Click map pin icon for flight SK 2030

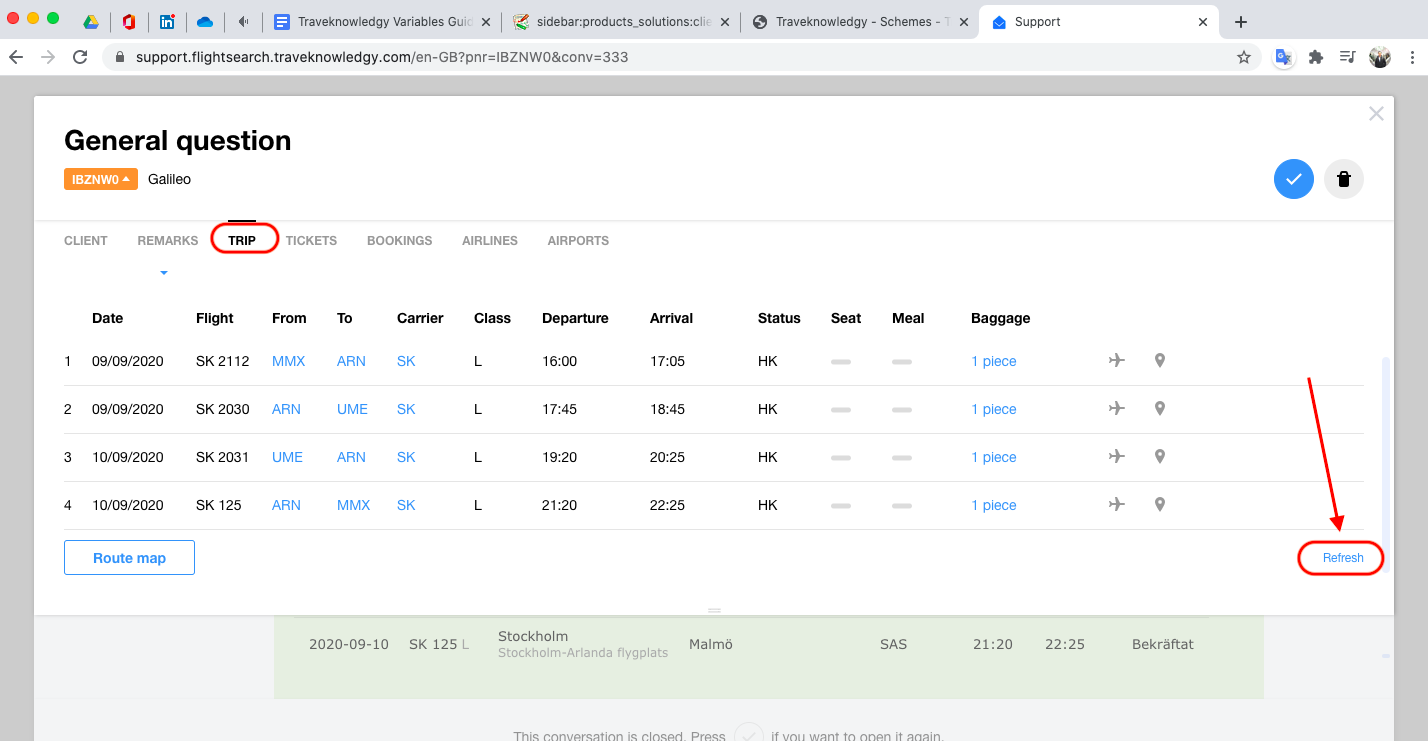click(1159, 408)
